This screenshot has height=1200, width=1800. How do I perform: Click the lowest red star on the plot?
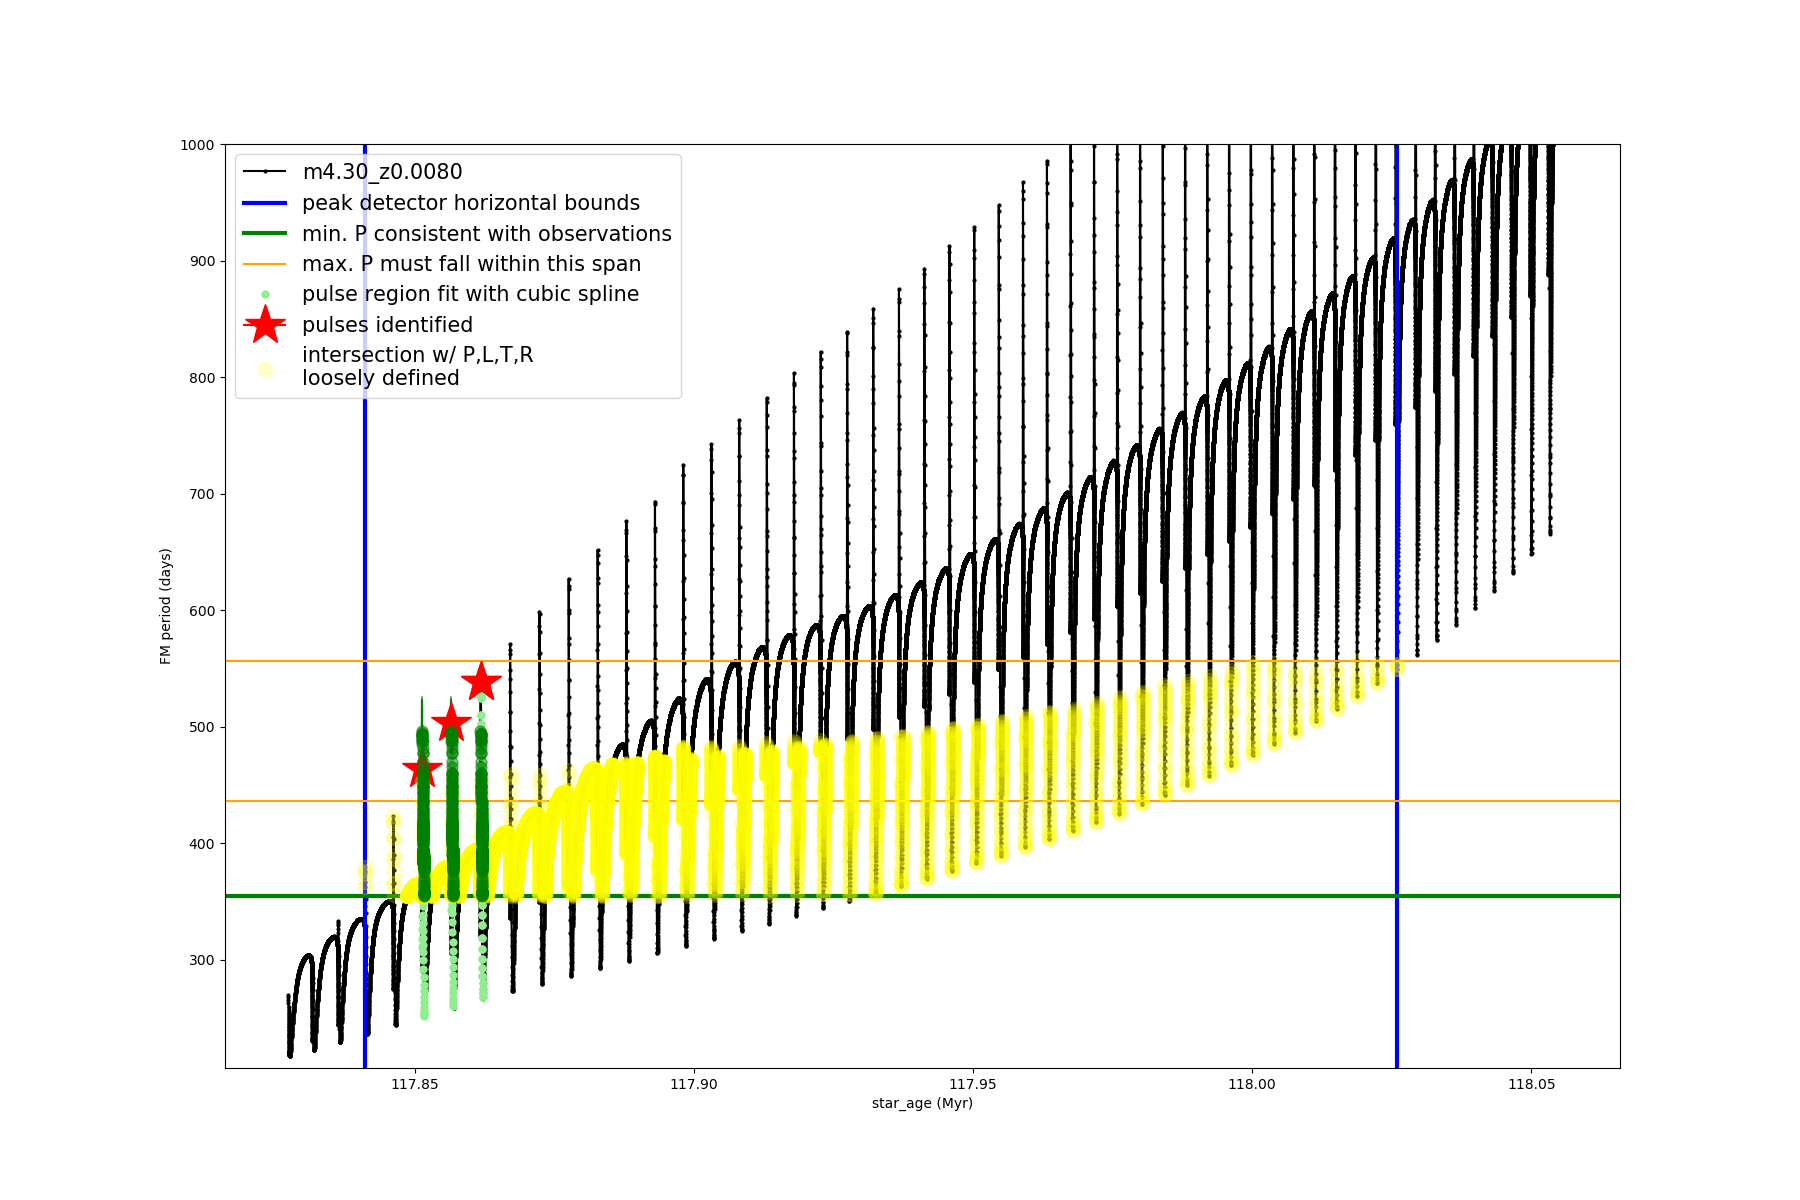click(x=422, y=770)
